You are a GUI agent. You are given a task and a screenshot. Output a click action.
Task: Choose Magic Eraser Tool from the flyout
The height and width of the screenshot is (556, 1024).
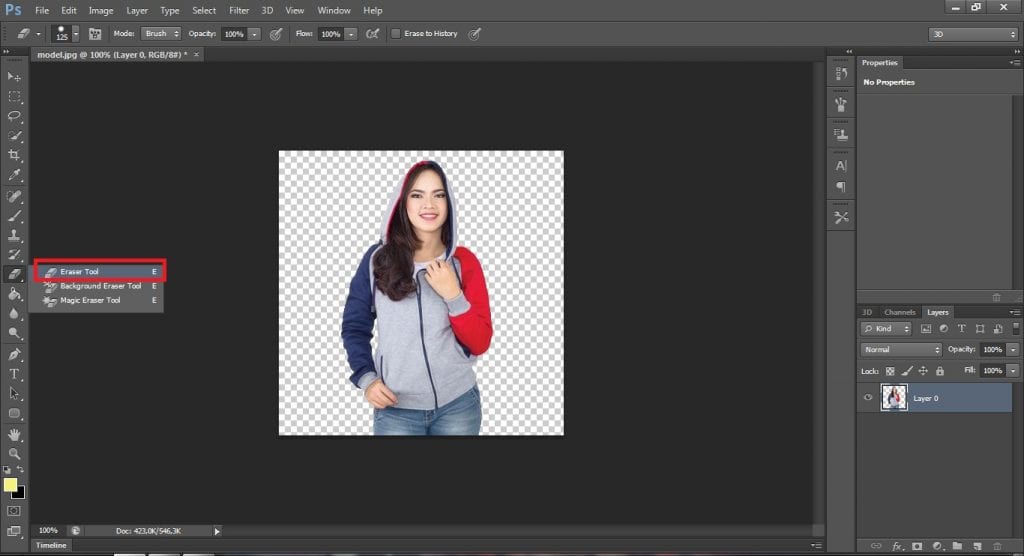[x=90, y=300]
